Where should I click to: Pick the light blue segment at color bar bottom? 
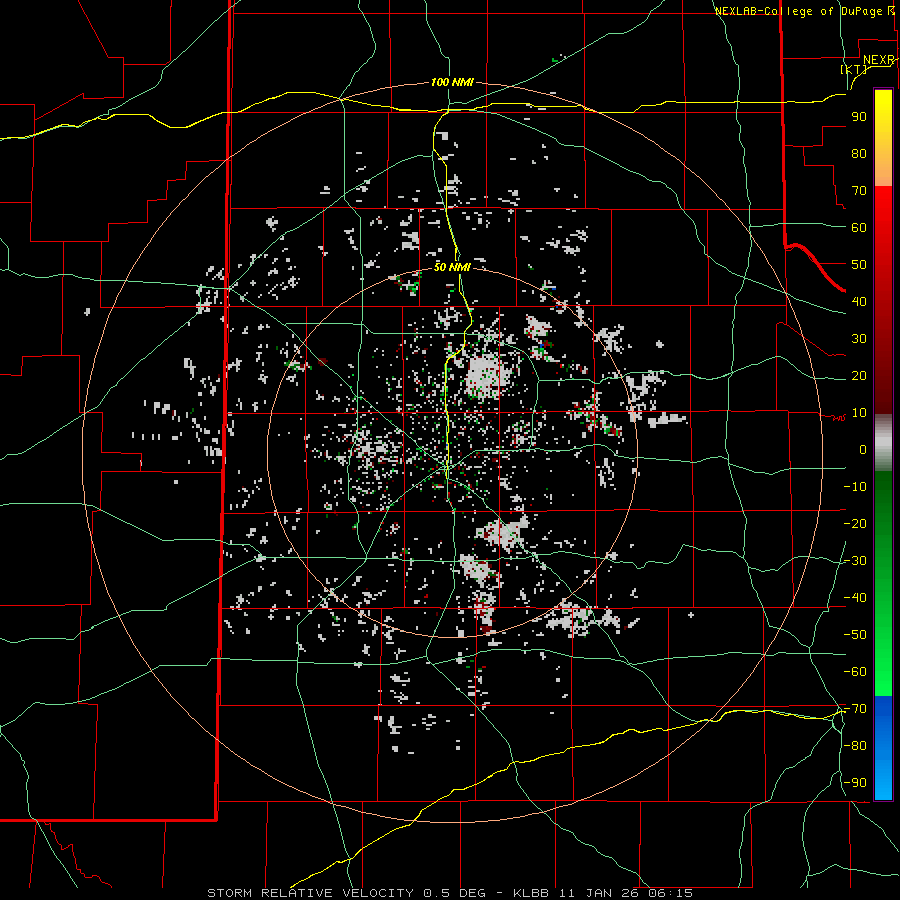pyautogui.click(x=883, y=783)
